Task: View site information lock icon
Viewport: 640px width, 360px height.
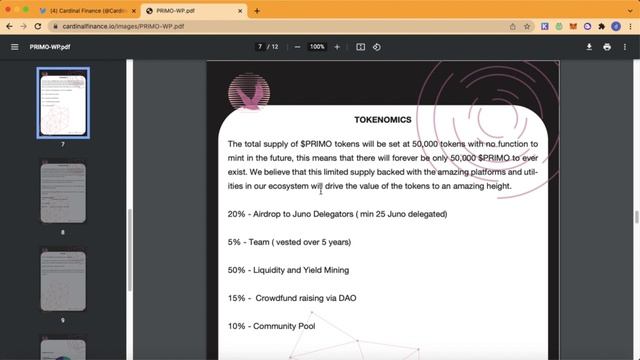Action: click(55, 27)
